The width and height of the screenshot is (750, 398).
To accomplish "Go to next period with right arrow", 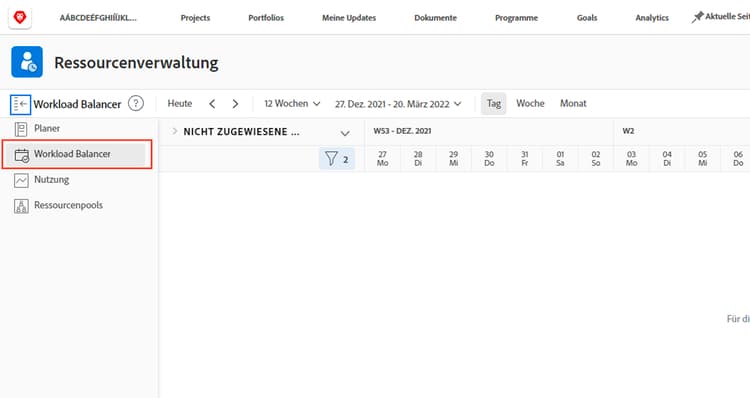I will click(x=235, y=104).
